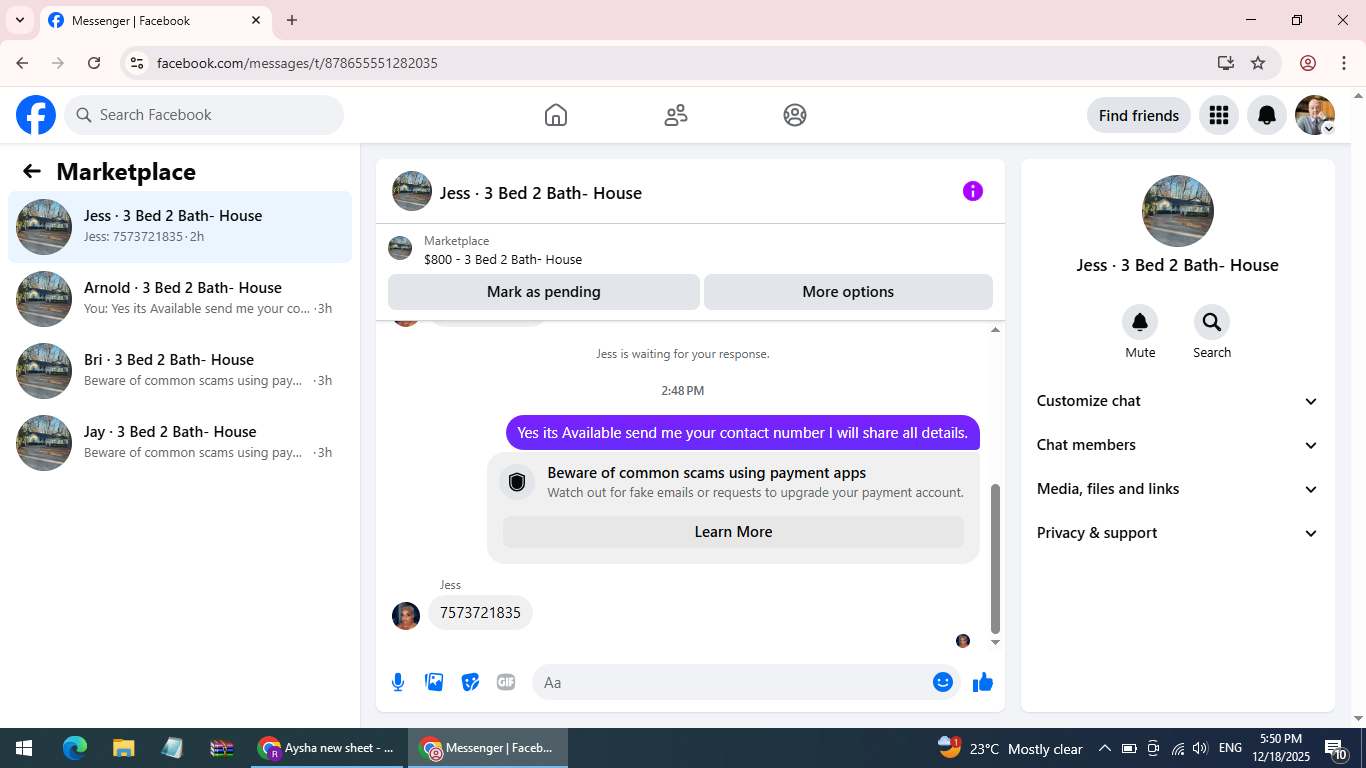Open Jess 3 Bed 2 Bath conversation
Image resolution: width=1366 pixels, height=768 pixels.
coord(180,227)
